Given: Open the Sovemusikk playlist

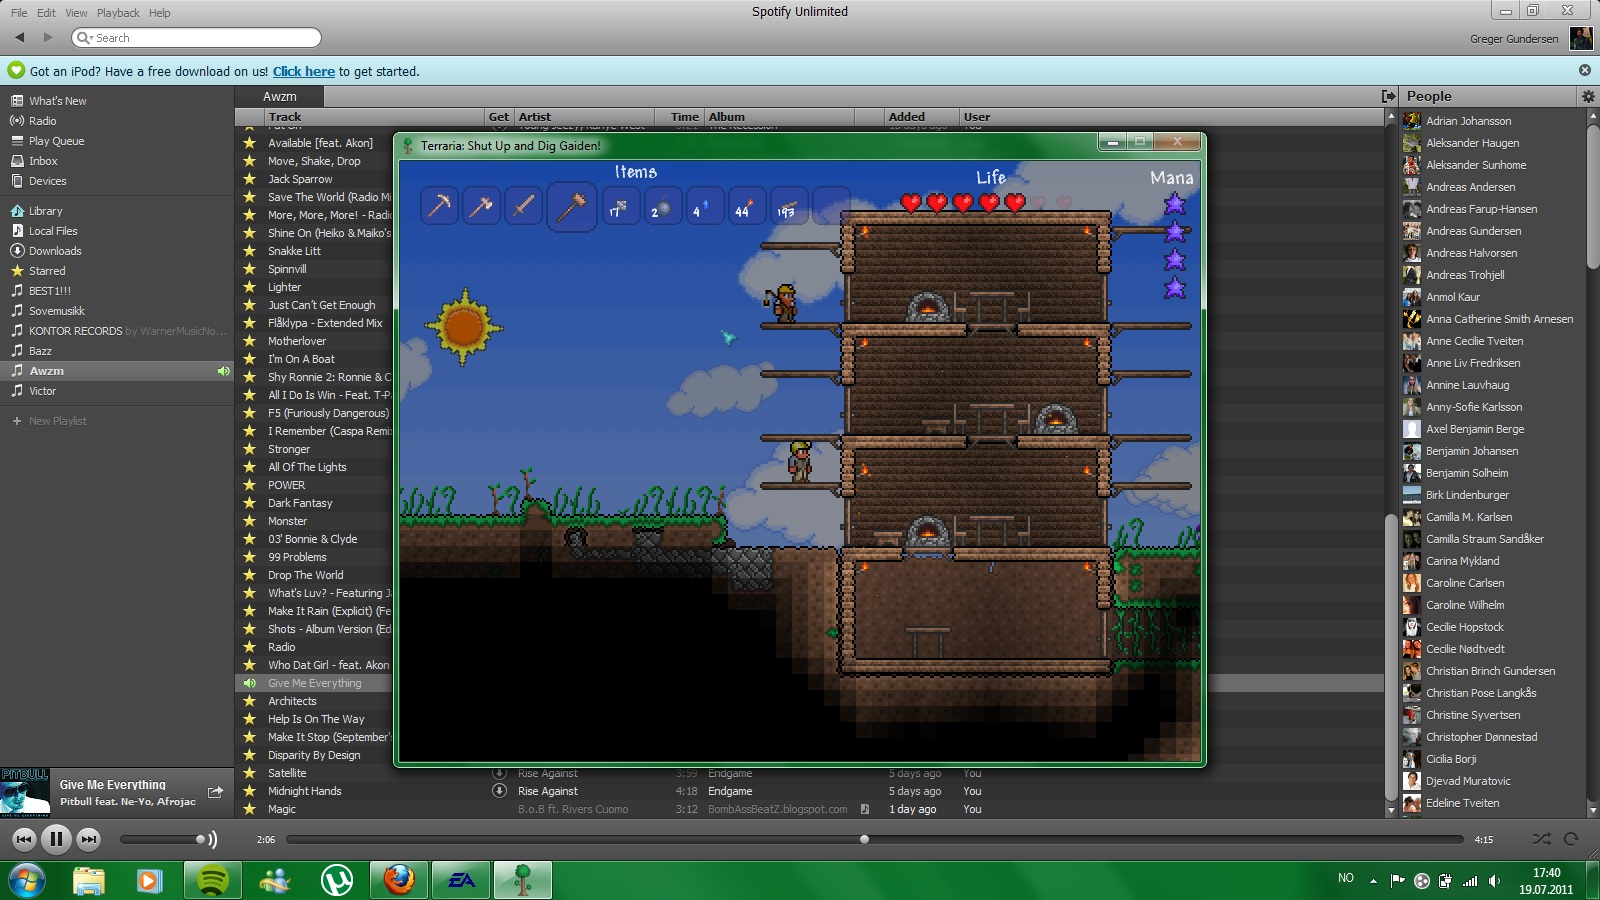Looking at the screenshot, I should tap(56, 311).
